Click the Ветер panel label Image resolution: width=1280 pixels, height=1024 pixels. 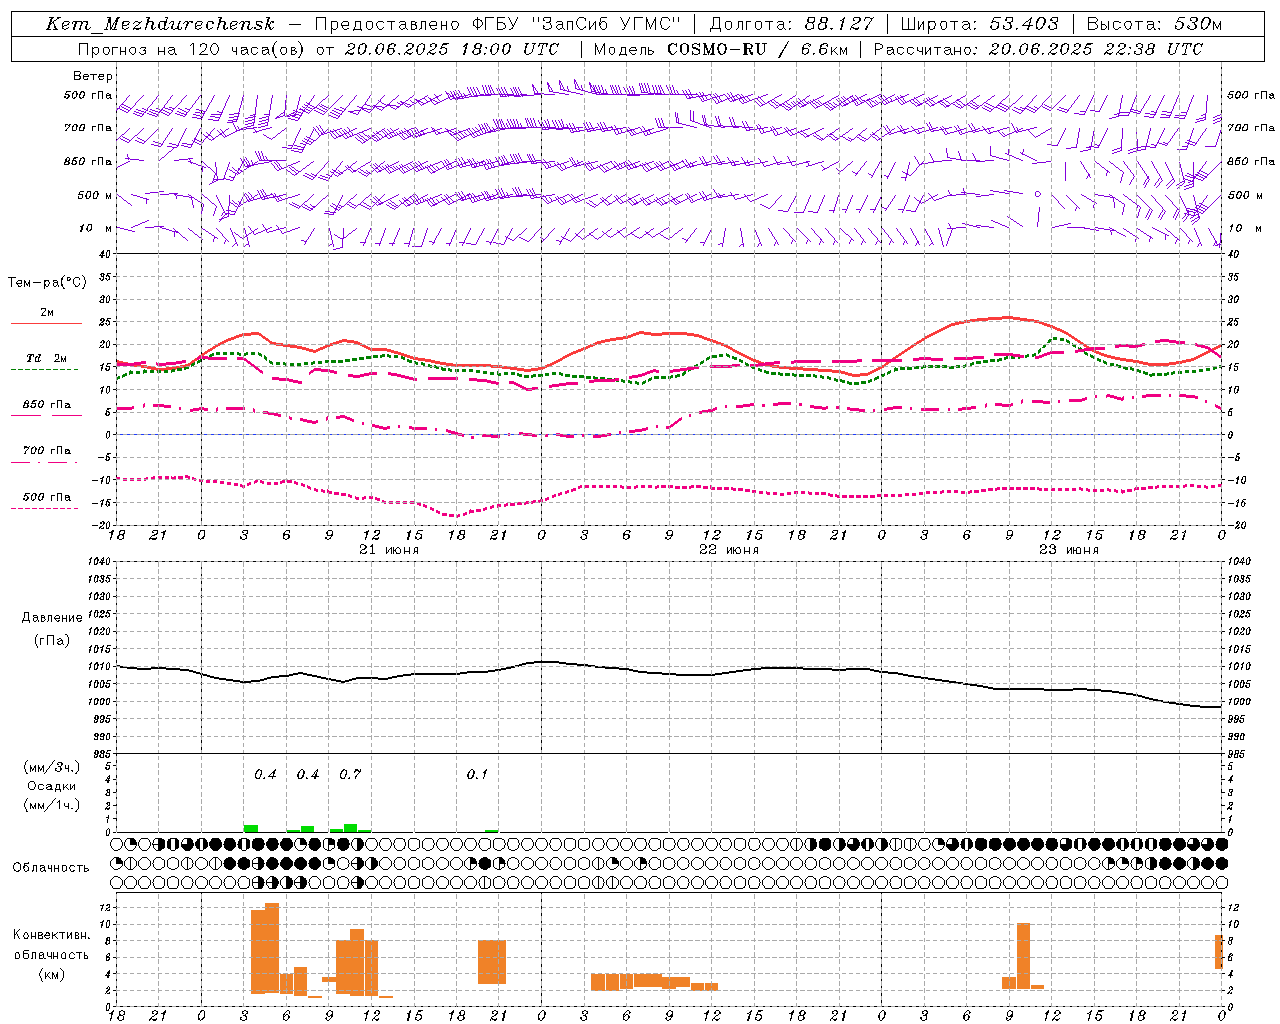(x=93, y=76)
